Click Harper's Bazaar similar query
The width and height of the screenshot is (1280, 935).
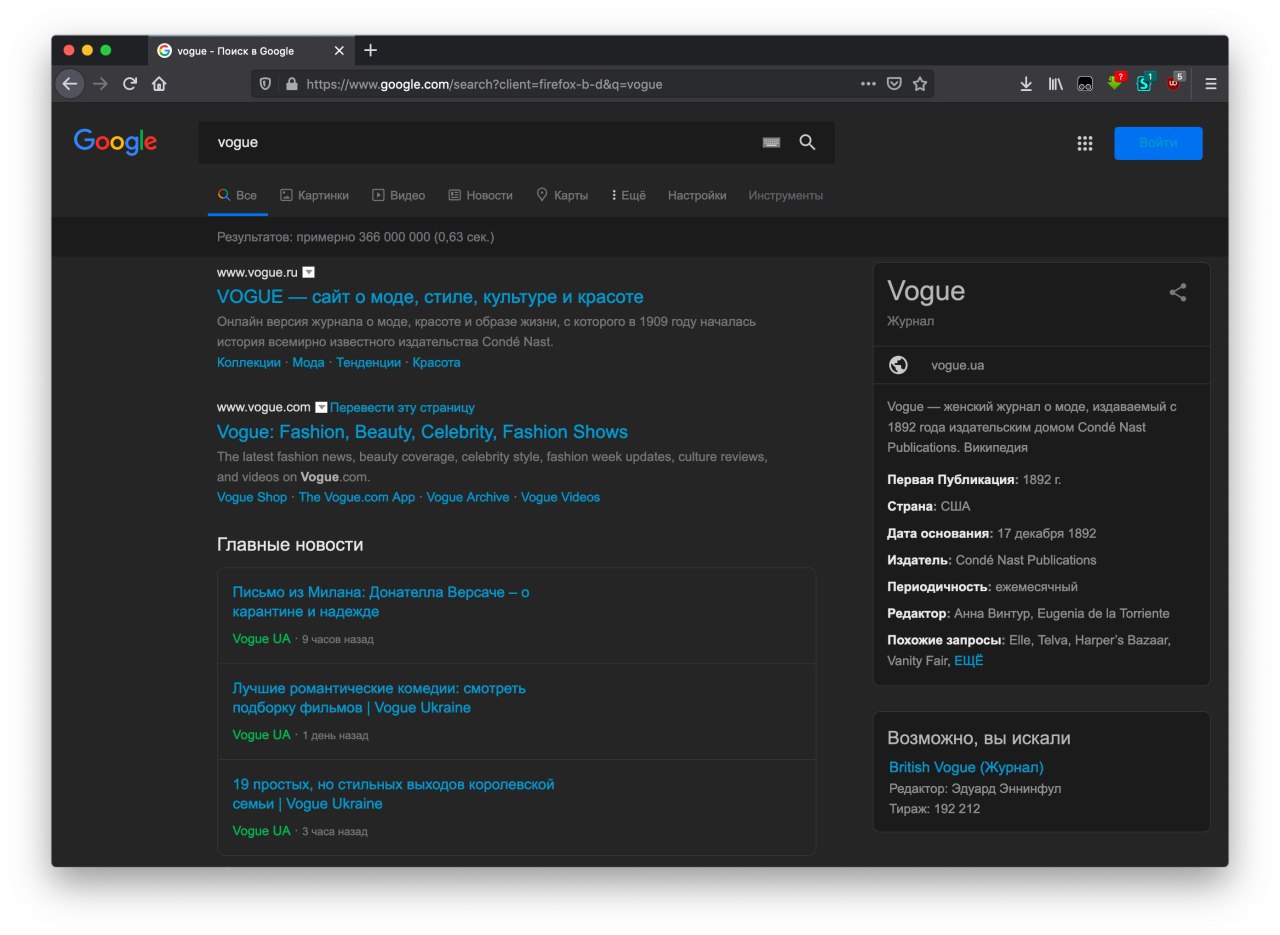click(x=1123, y=640)
